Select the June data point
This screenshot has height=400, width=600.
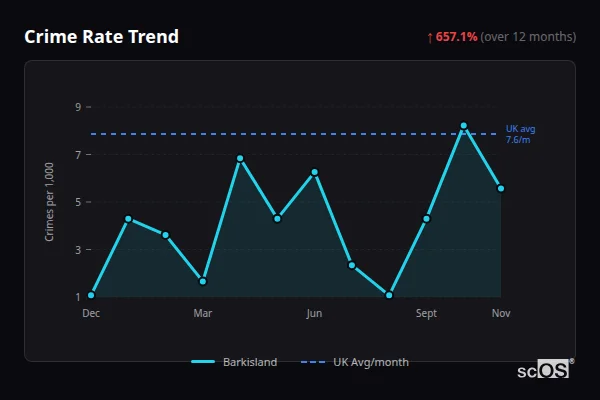click(315, 172)
